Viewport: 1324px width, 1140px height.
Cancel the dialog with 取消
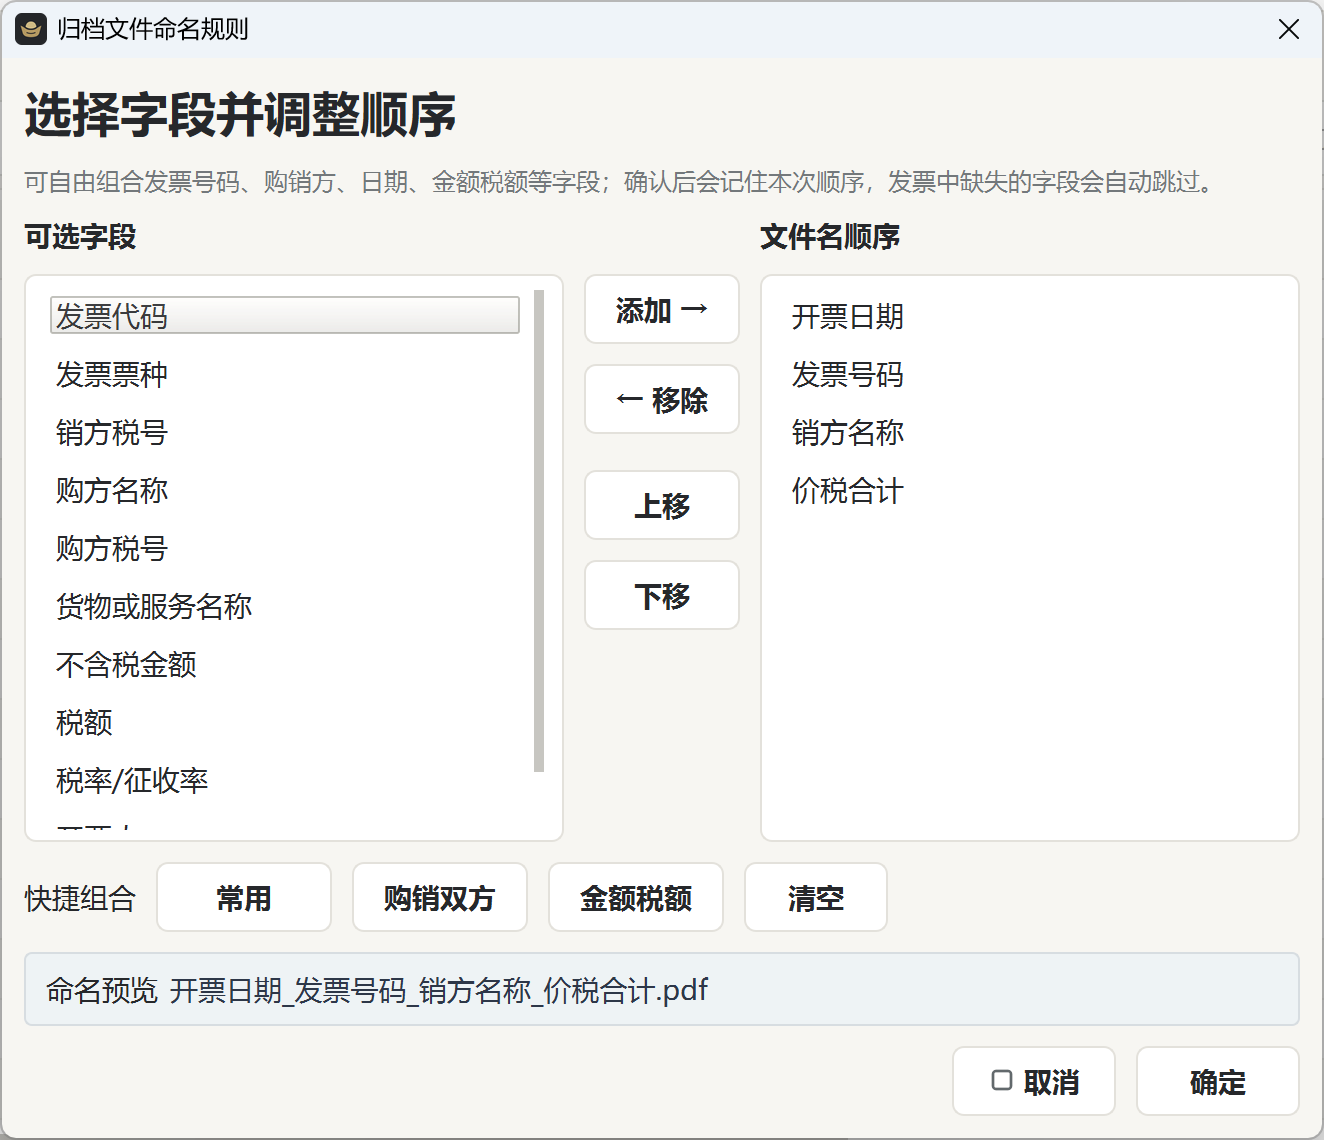[x=1034, y=1082]
